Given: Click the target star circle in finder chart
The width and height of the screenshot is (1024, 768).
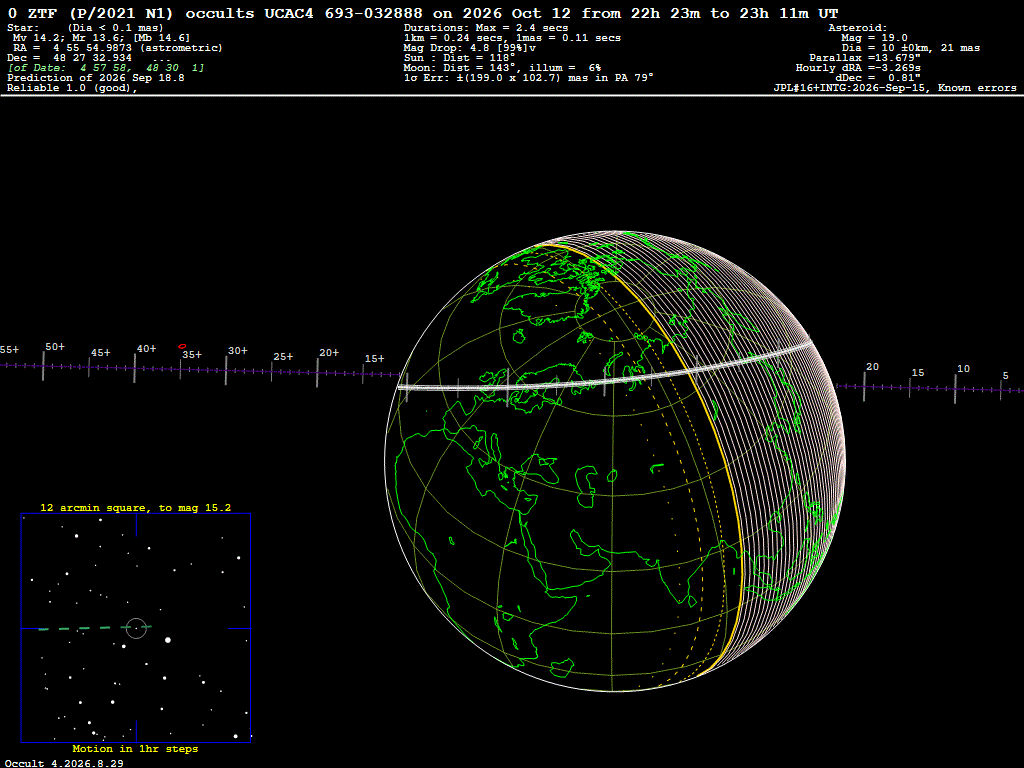Looking at the screenshot, I should pyautogui.click(x=136, y=628).
